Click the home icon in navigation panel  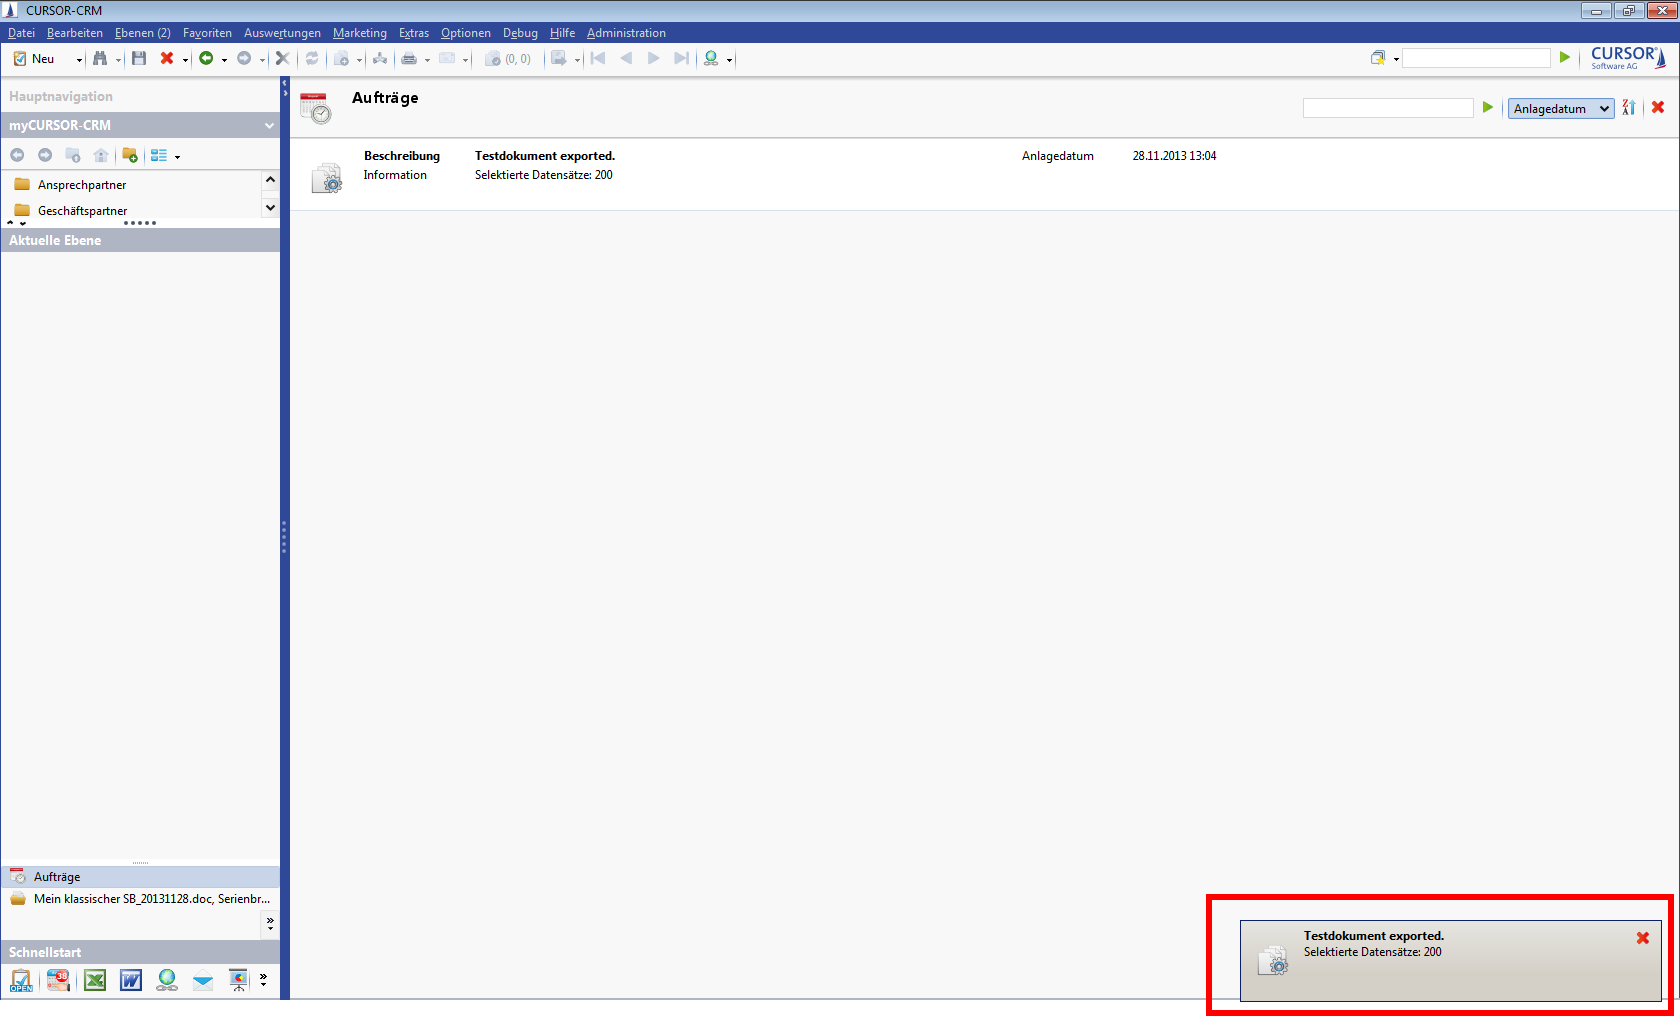tap(100, 156)
